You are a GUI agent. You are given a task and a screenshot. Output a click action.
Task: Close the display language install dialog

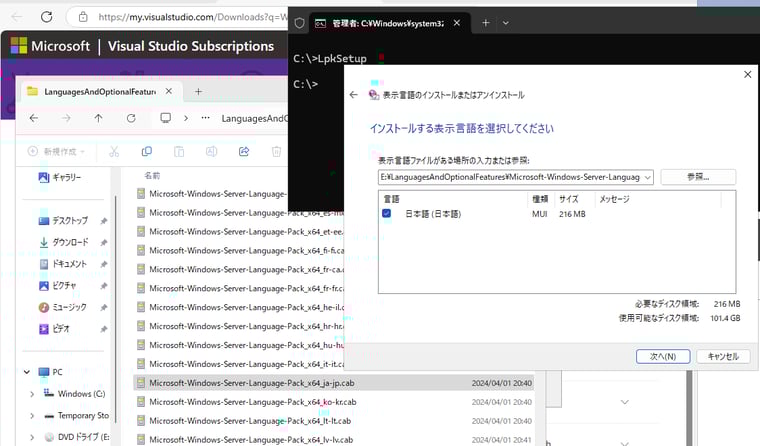tap(747, 74)
